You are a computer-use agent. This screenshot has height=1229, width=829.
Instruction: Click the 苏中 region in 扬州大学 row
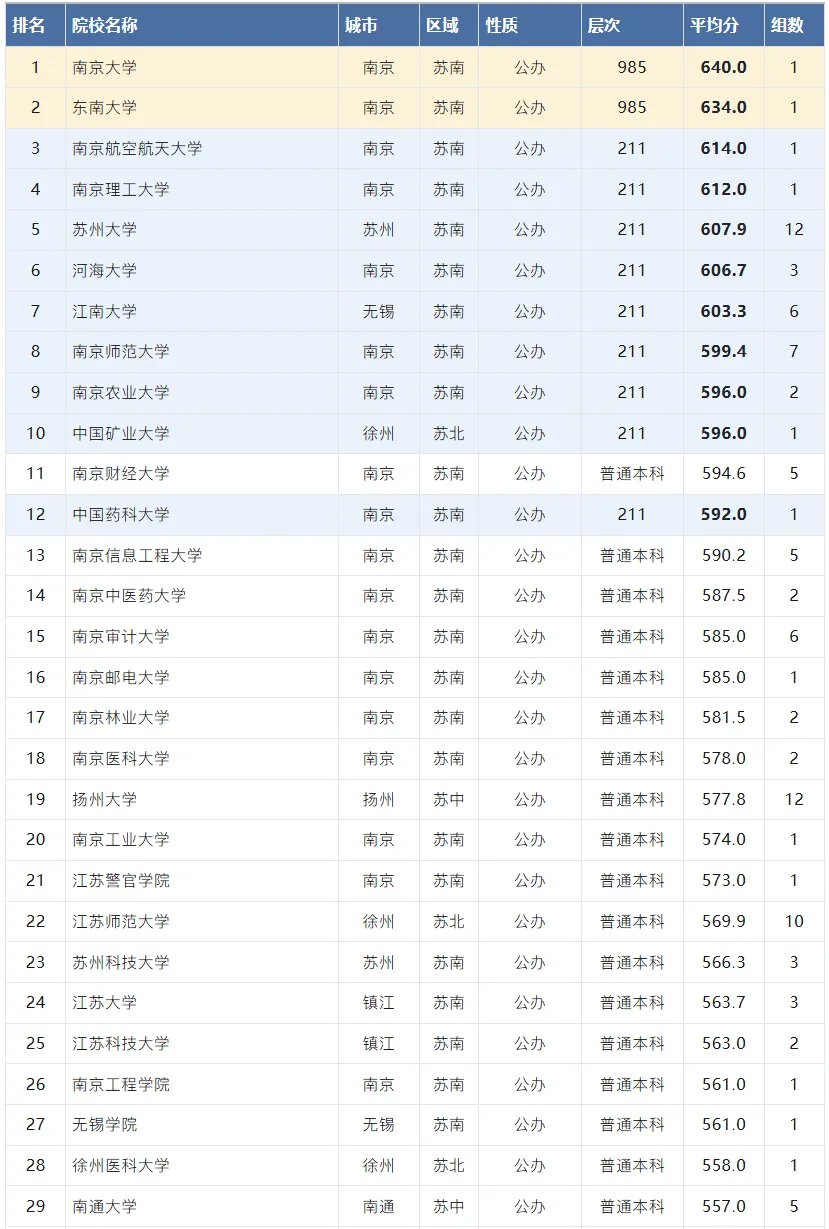pos(448,800)
